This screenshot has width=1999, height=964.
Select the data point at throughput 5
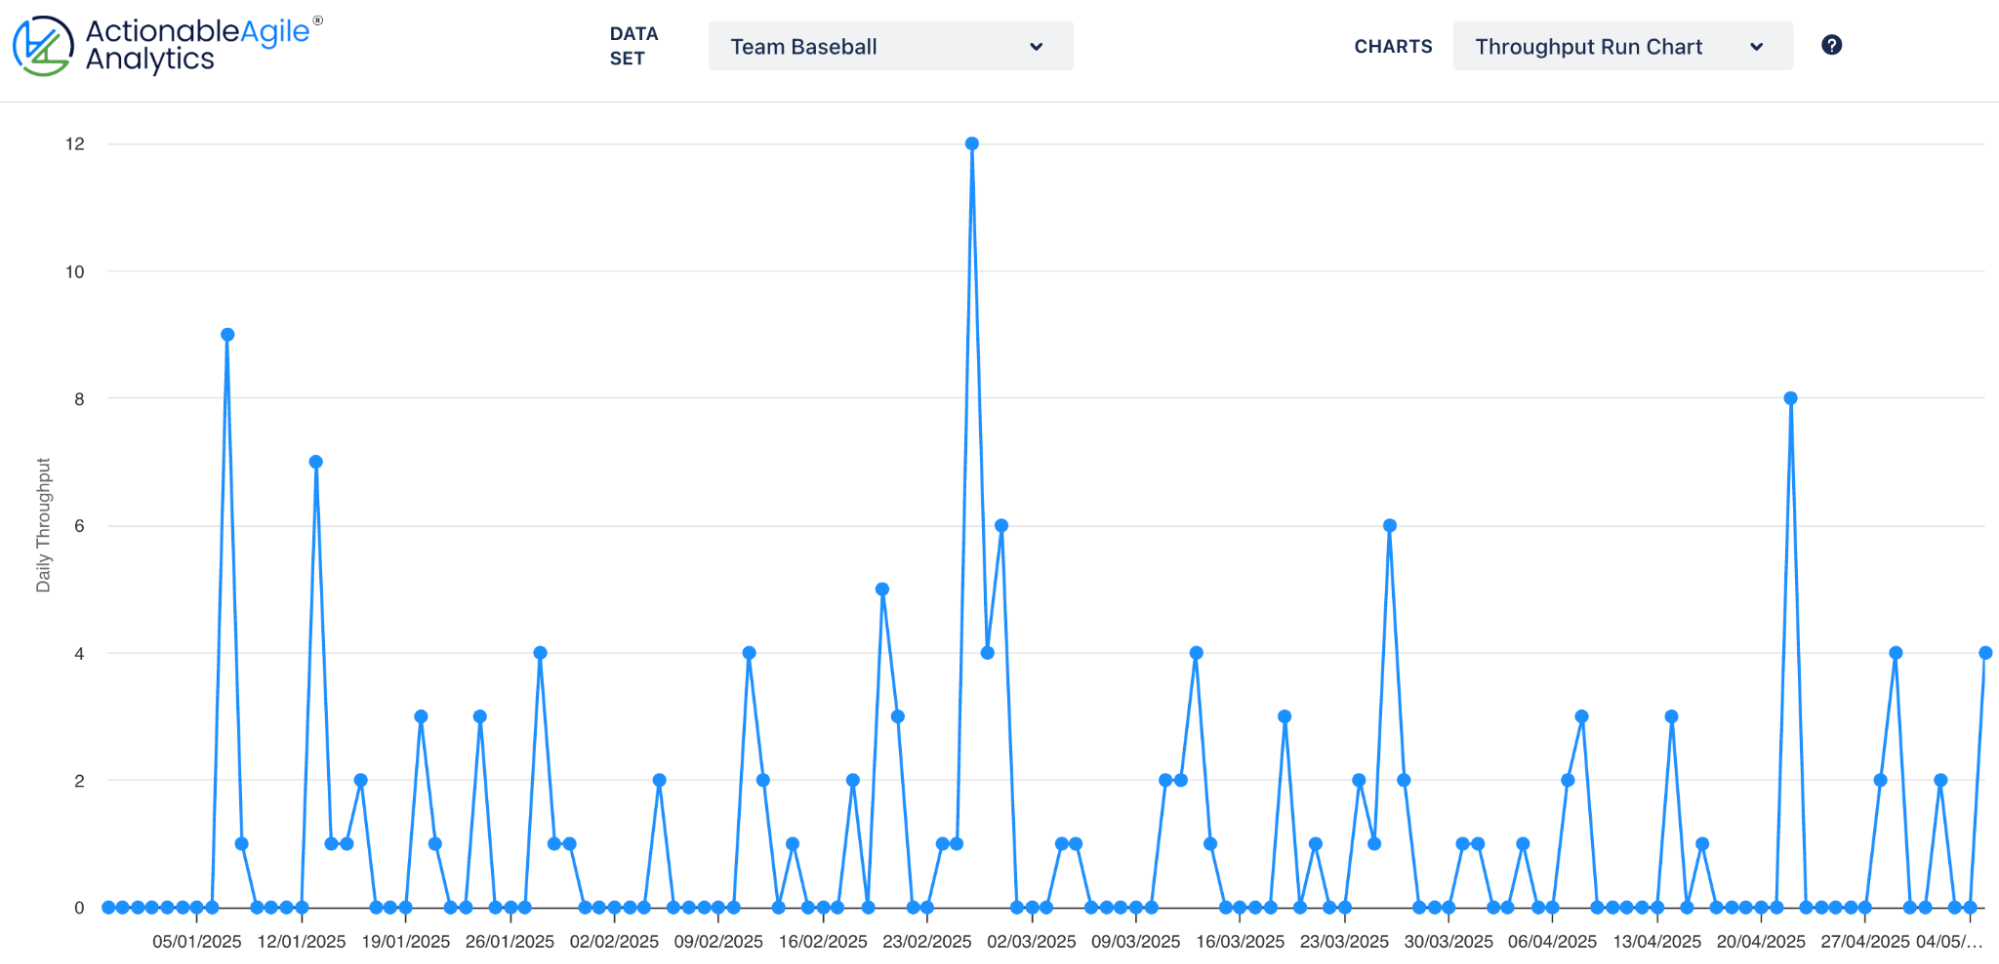pyautogui.click(x=882, y=589)
